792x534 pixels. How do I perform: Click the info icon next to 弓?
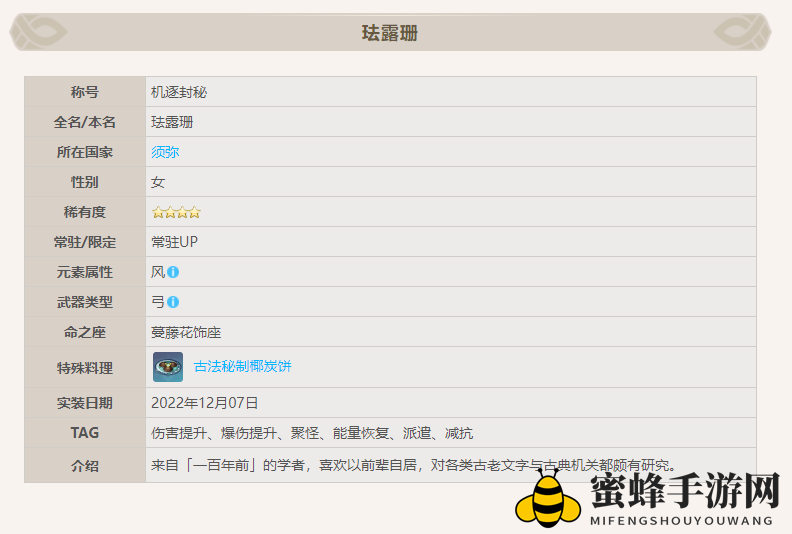[x=173, y=302]
